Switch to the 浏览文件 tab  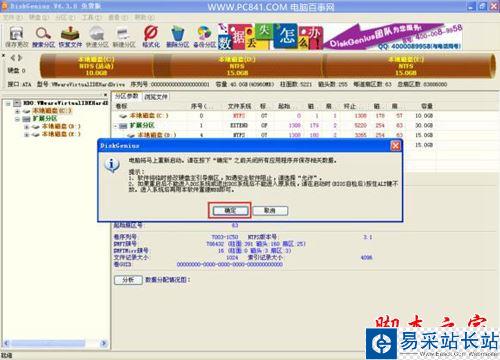click(x=156, y=97)
